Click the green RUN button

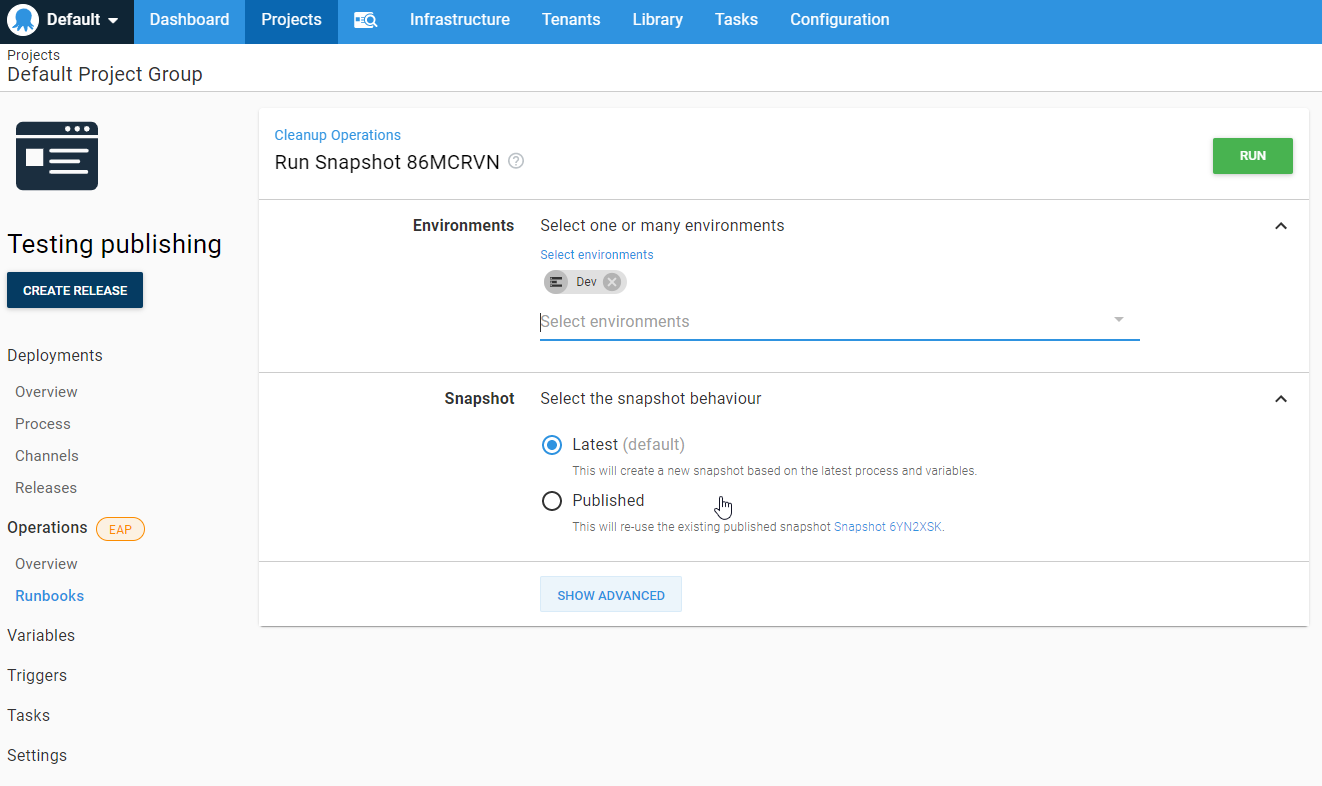click(1253, 156)
